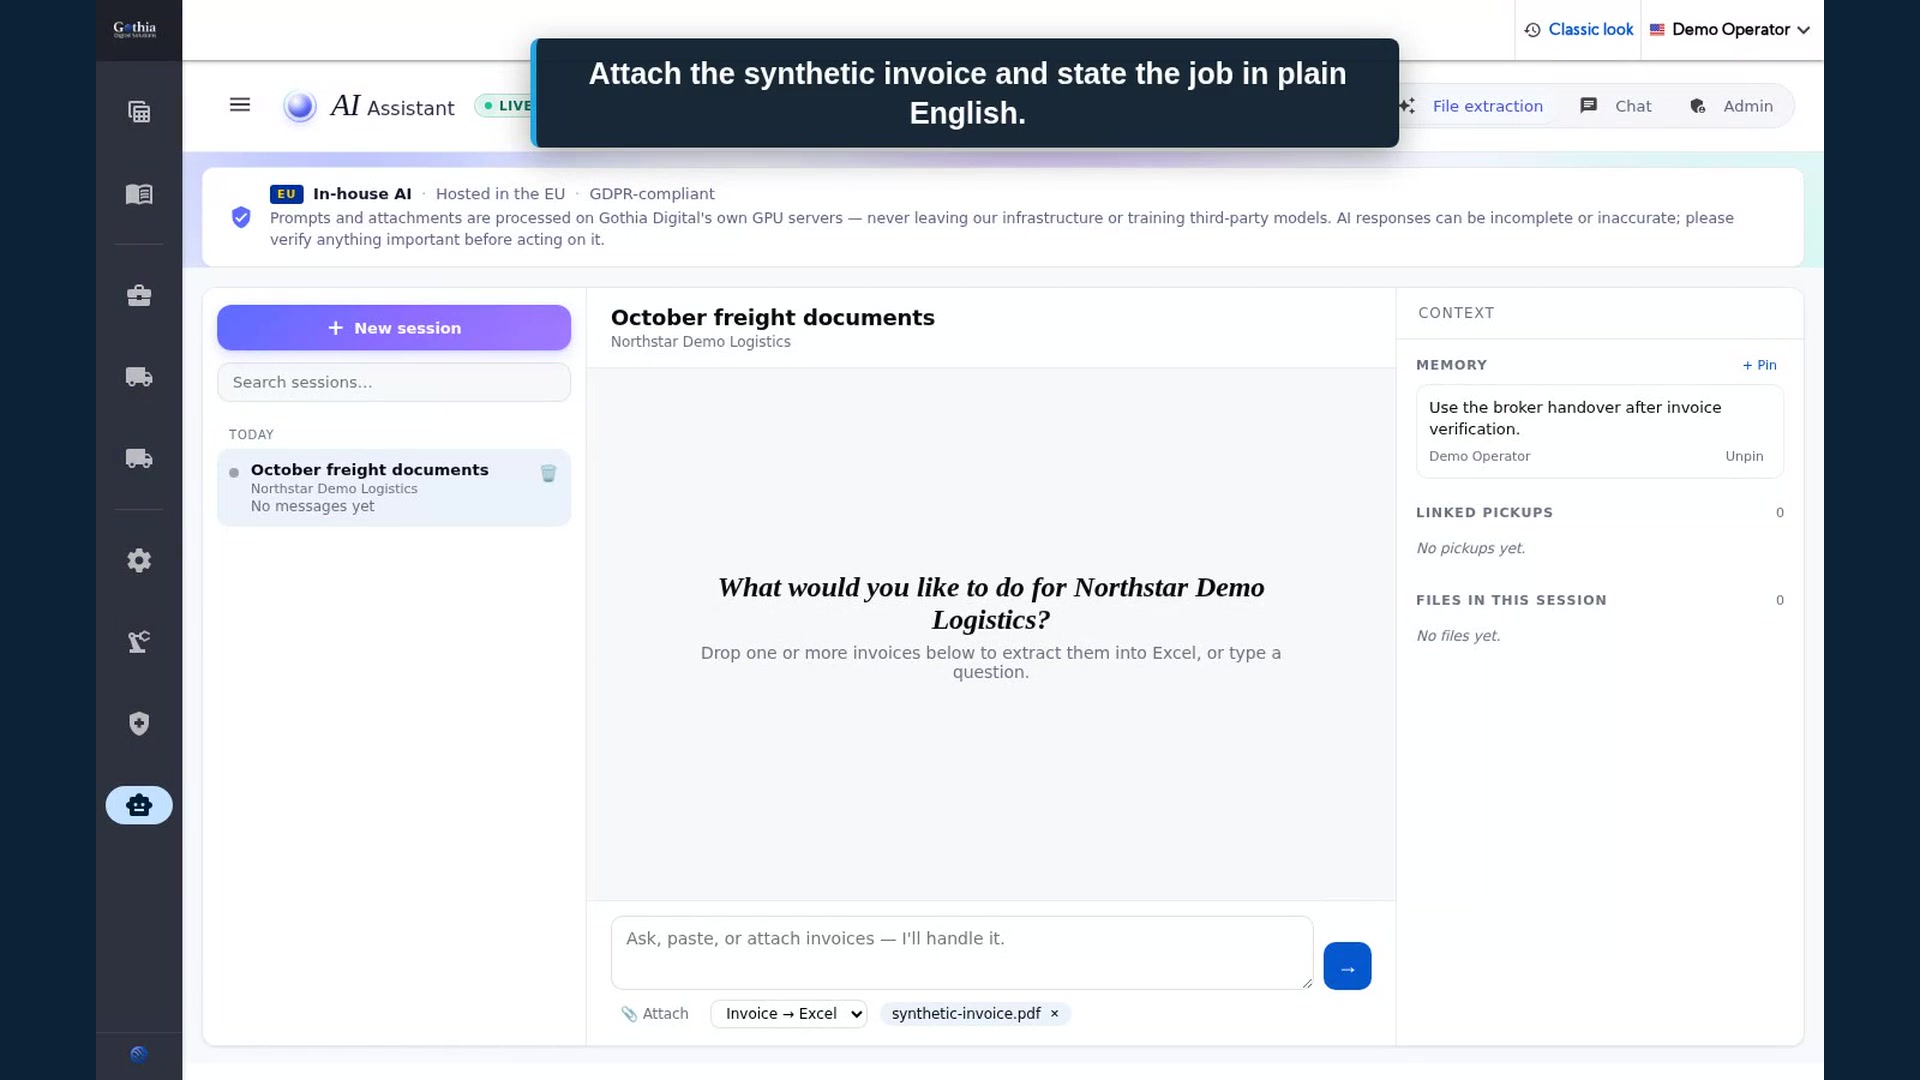Open the Invoice → Excel dropdown

click(789, 1014)
